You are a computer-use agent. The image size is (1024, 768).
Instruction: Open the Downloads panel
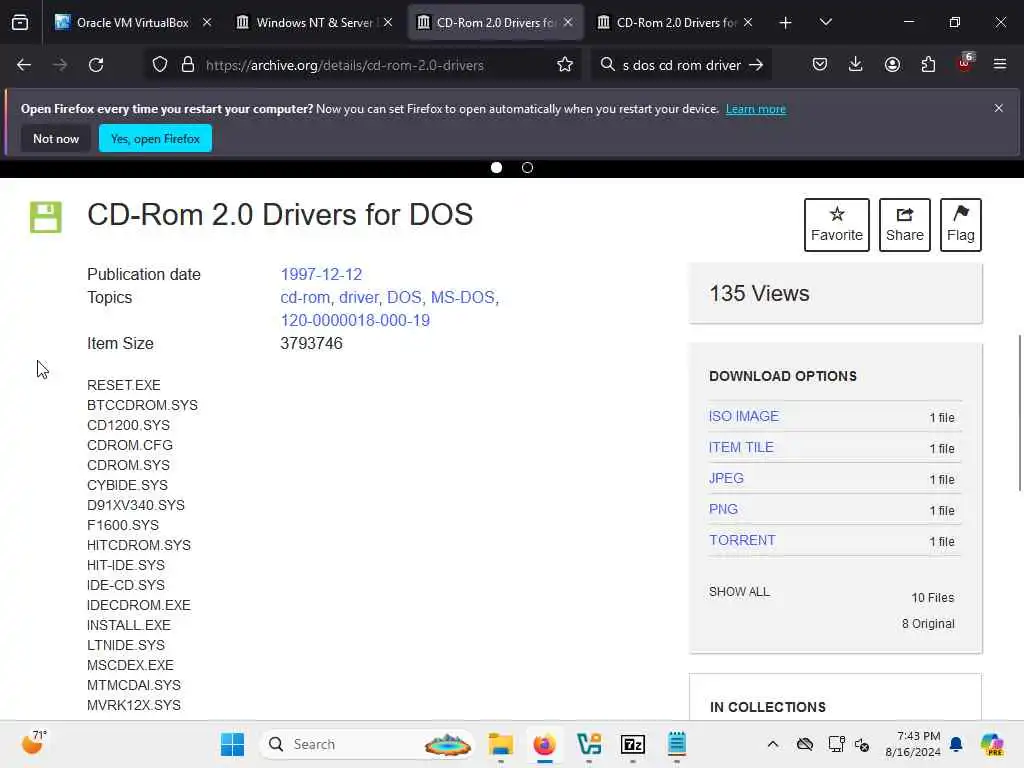pyautogui.click(x=856, y=65)
